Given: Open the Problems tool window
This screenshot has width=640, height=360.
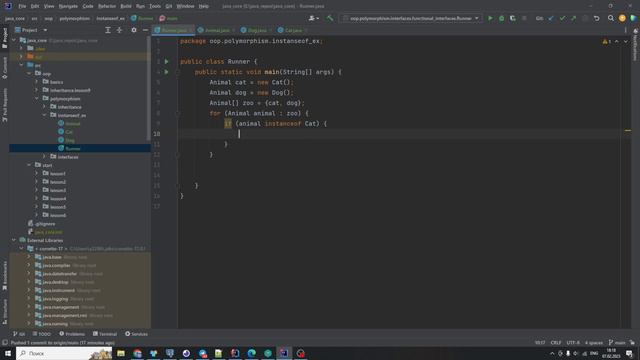Looking at the screenshot, I should coord(72,334).
